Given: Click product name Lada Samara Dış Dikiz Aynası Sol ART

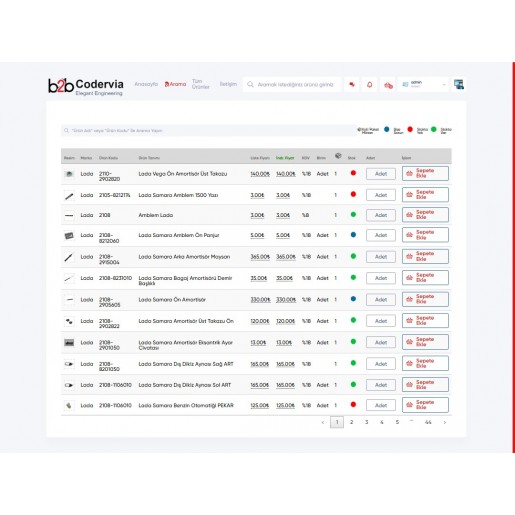Looking at the screenshot, I should (185, 385).
